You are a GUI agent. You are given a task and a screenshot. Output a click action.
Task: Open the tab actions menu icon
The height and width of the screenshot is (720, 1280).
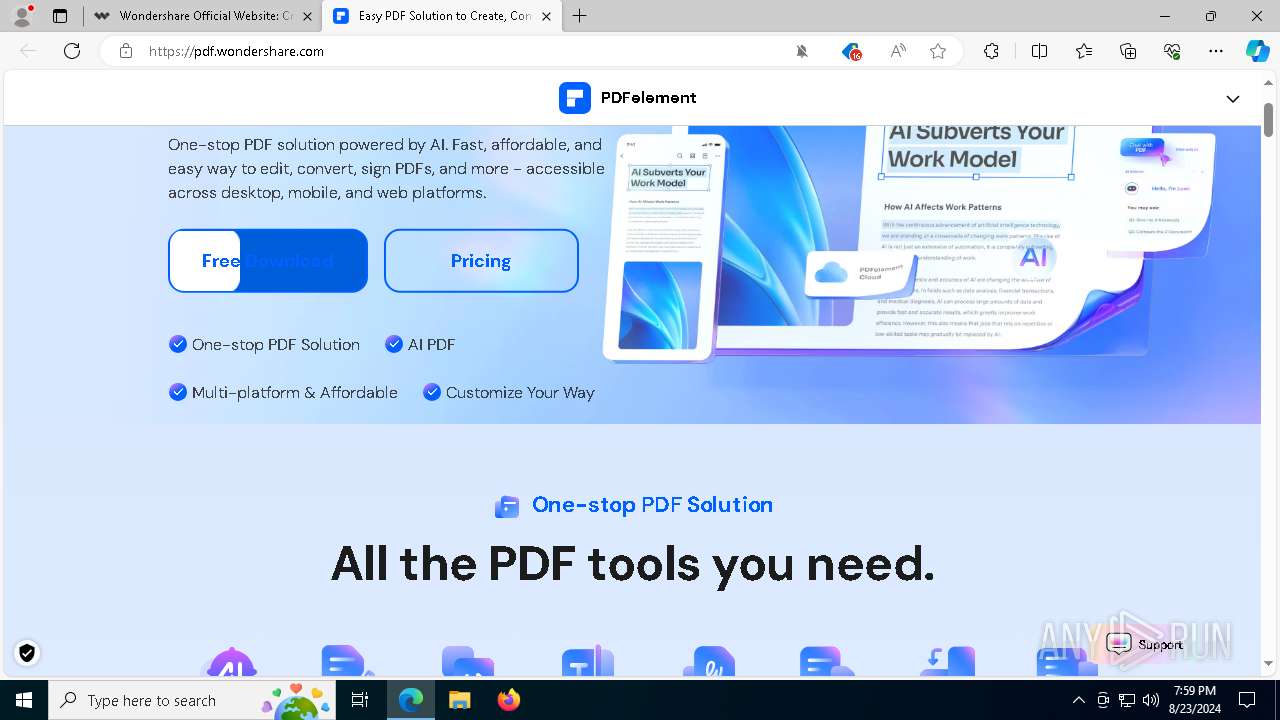point(60,16)
